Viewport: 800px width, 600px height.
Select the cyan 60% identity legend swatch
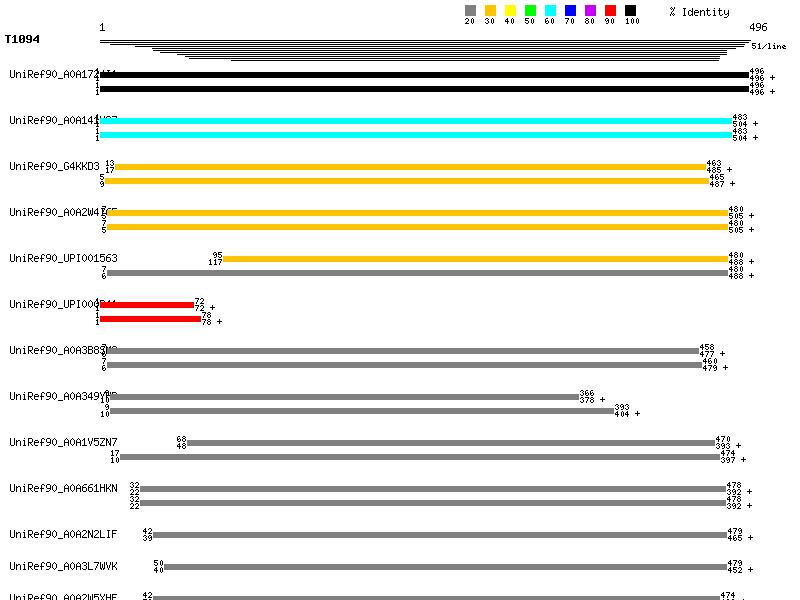pyautogui.click(x=550, y=11)
